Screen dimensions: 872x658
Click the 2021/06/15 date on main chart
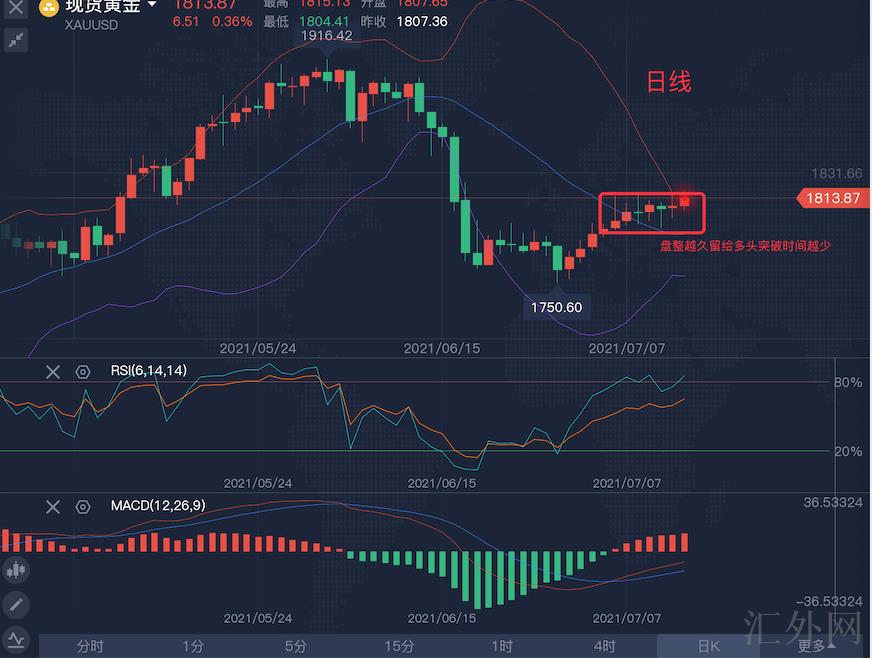442,349
